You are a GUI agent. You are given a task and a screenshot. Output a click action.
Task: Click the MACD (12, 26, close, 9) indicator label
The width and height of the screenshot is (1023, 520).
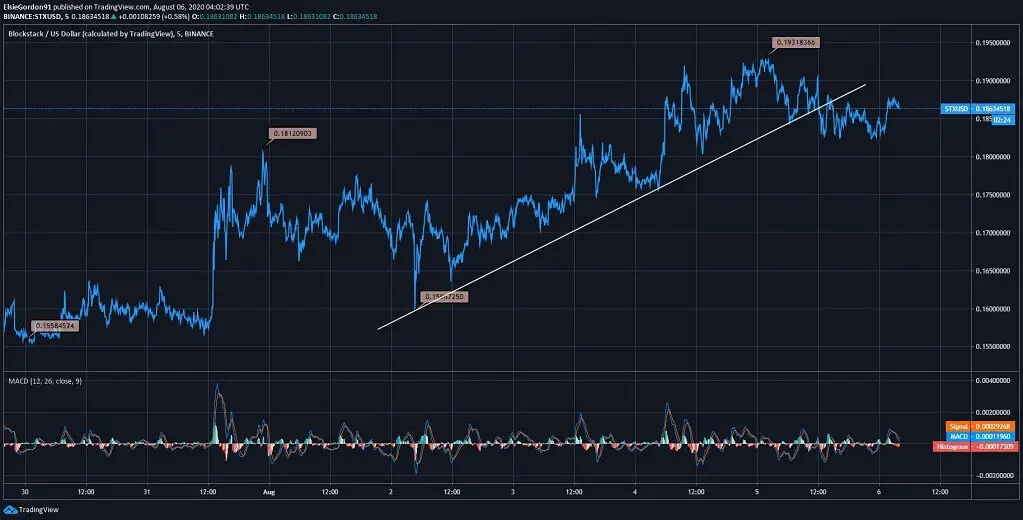[x=45, y=380]
